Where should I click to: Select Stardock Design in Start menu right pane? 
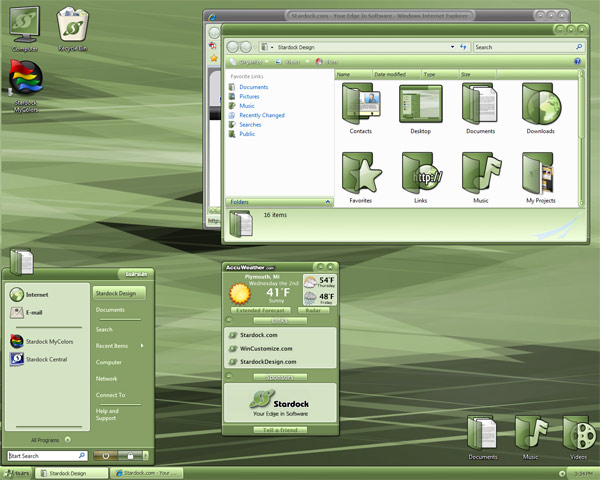[119, 293]
